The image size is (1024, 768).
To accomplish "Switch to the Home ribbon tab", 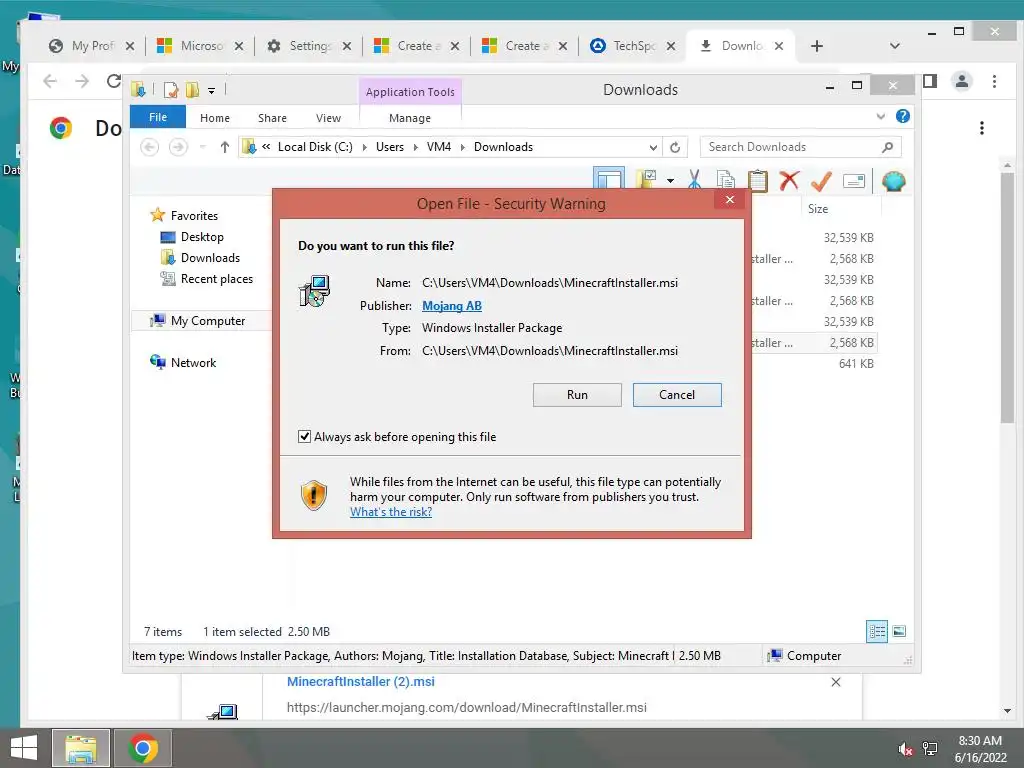I will coord(215,118).
